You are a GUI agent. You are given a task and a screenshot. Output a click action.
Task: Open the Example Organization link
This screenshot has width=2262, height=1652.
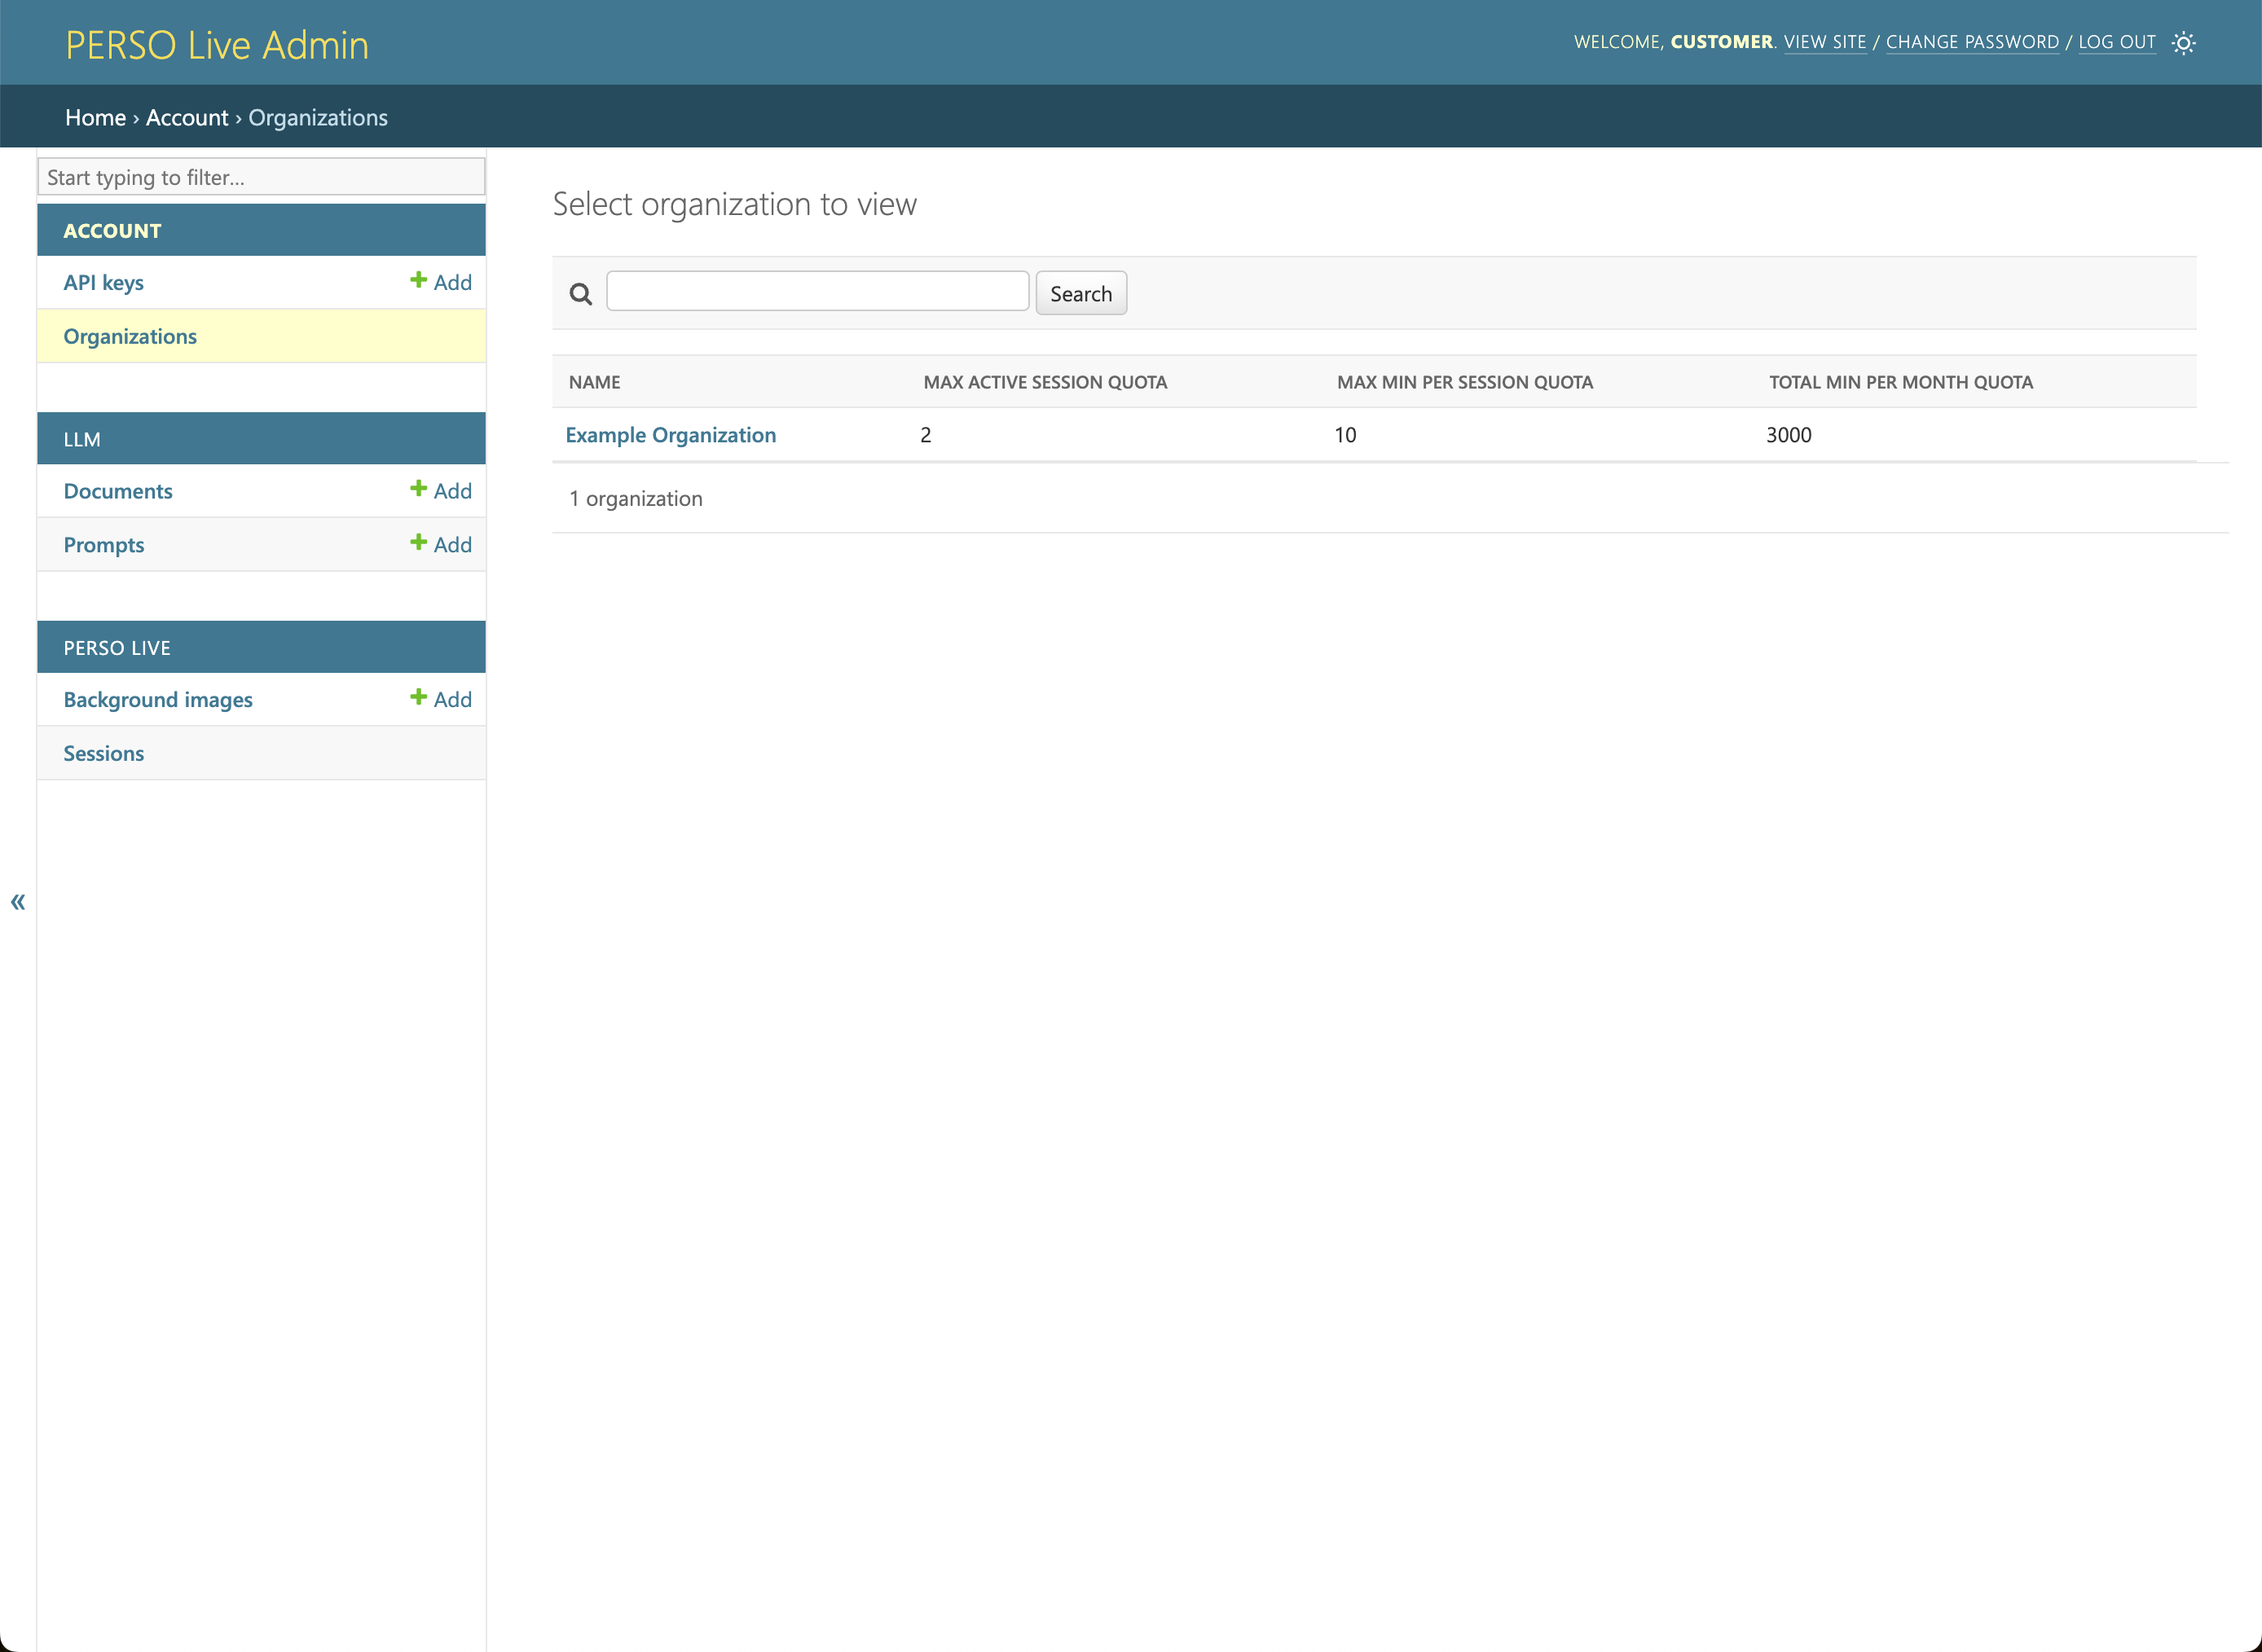[x=670, y=435]
